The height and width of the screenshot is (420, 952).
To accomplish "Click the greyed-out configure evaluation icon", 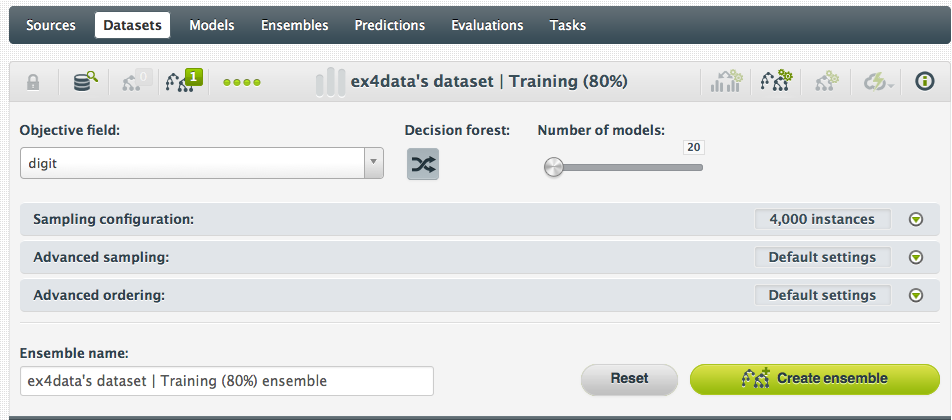I will [826, 82].
